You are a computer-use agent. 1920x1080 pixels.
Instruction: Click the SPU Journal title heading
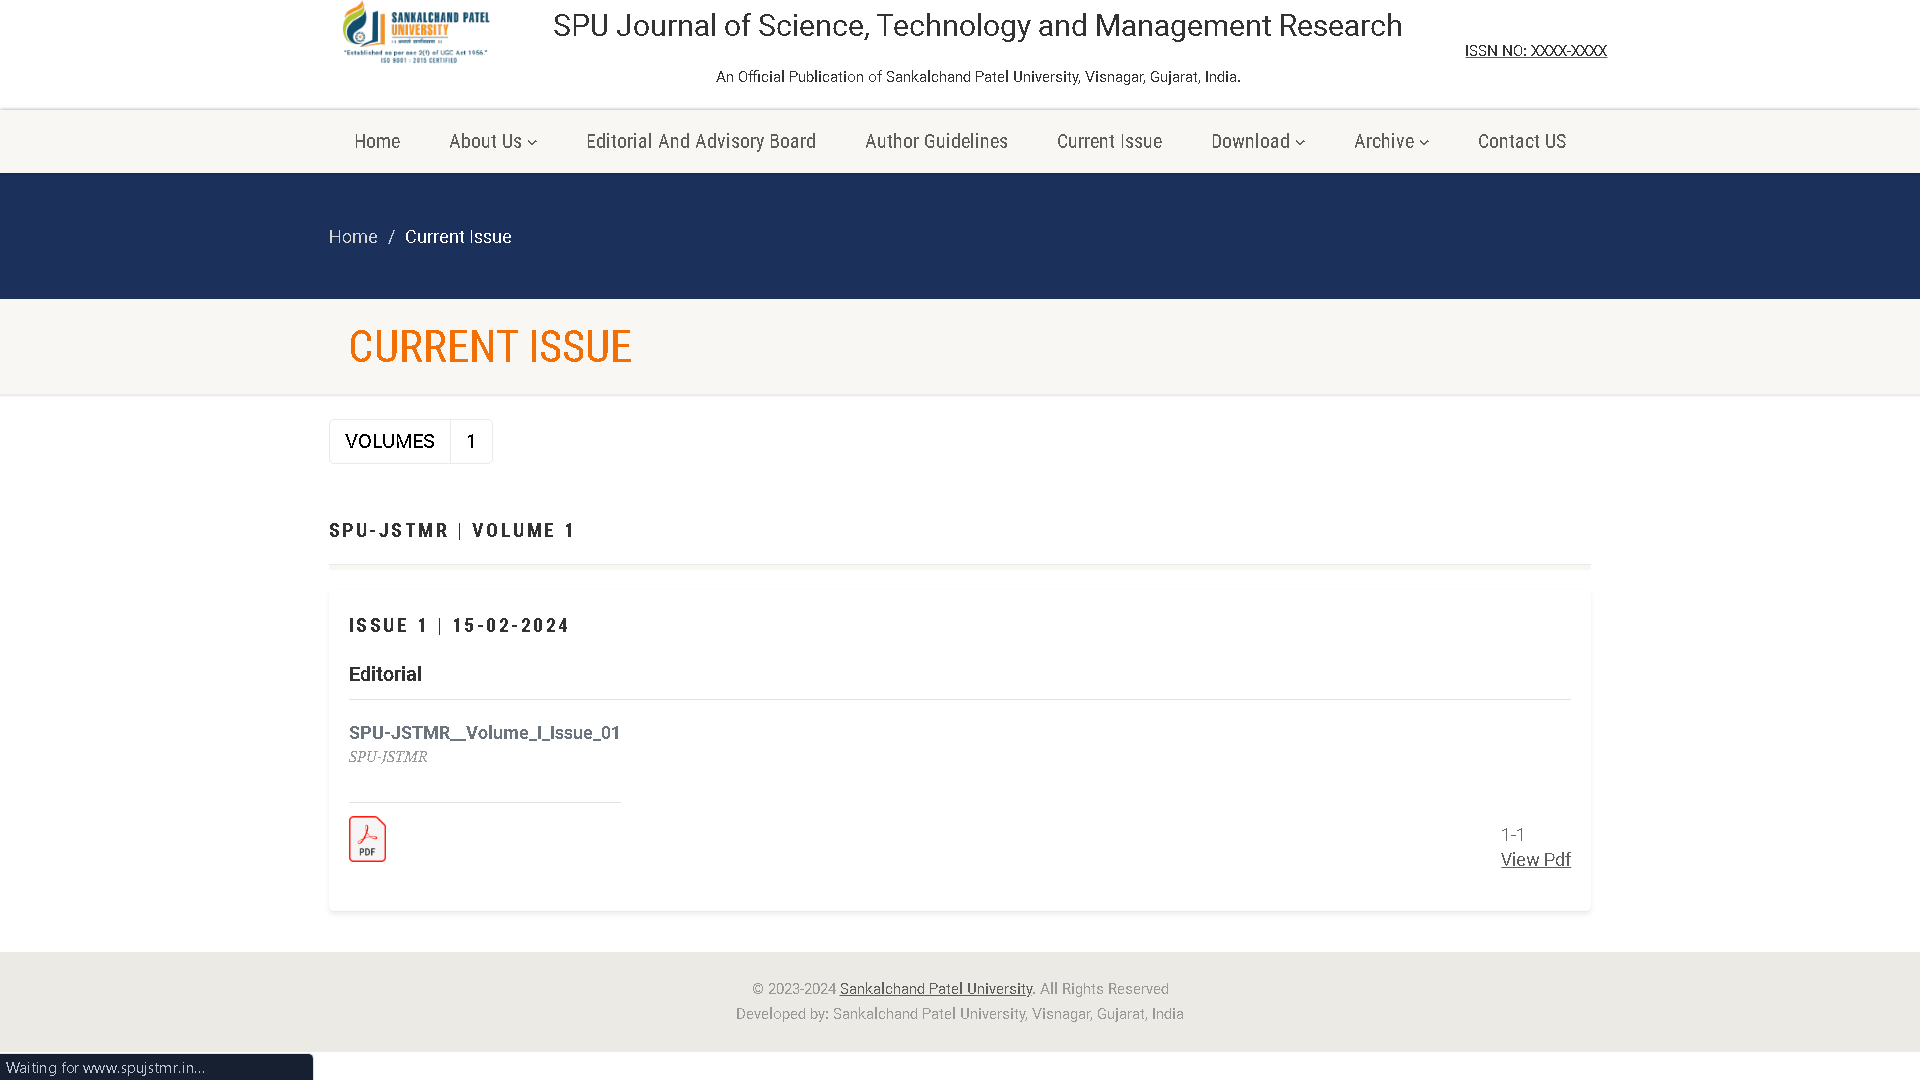tap(977, 26)
